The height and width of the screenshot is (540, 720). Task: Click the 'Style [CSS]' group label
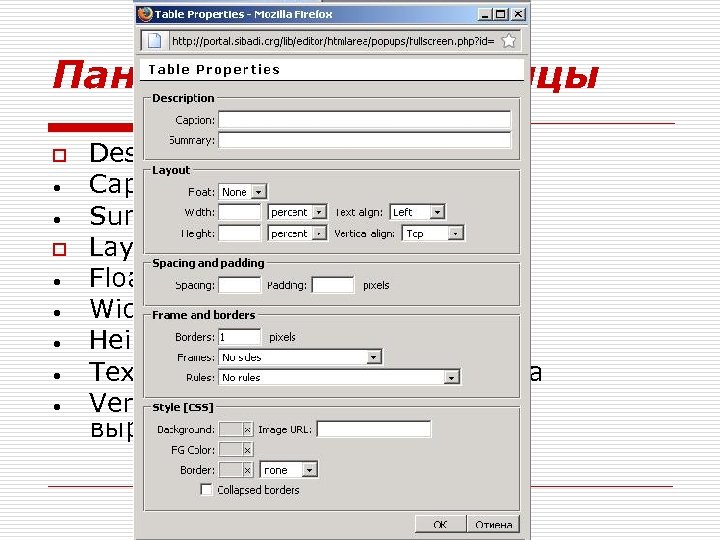pyautogui.click(x=183, y=407)
